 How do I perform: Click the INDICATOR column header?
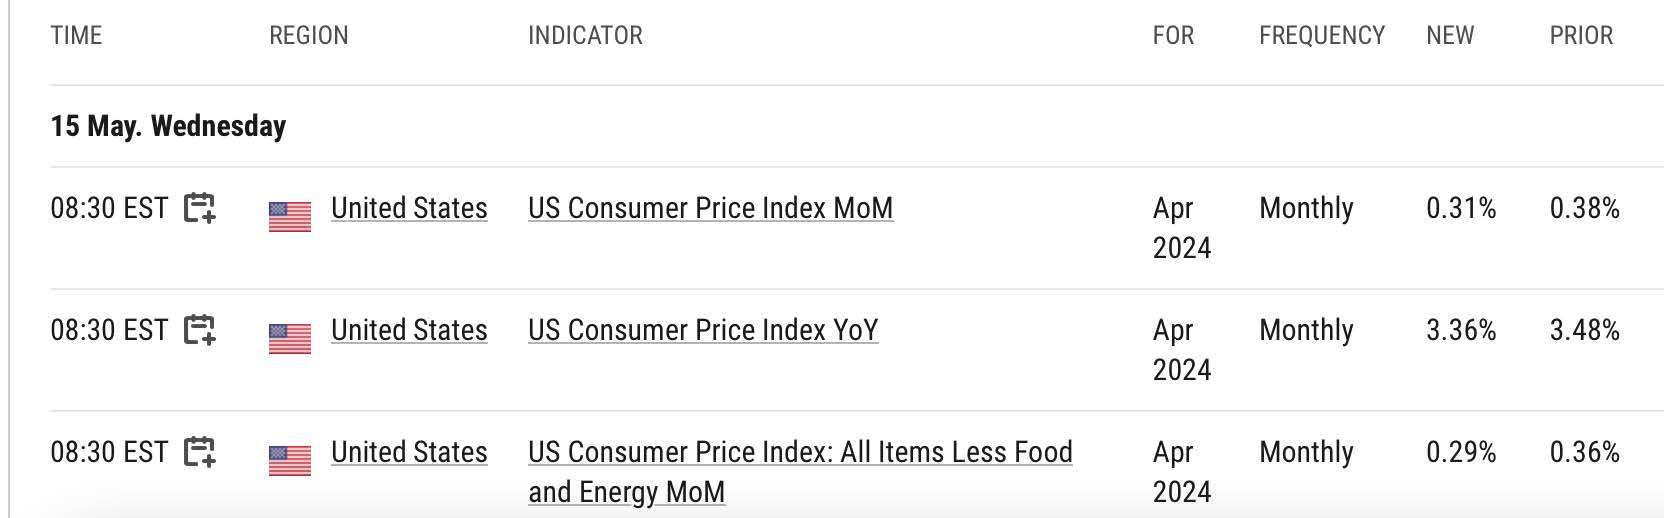pyautogui.click(x=585, y=36)
